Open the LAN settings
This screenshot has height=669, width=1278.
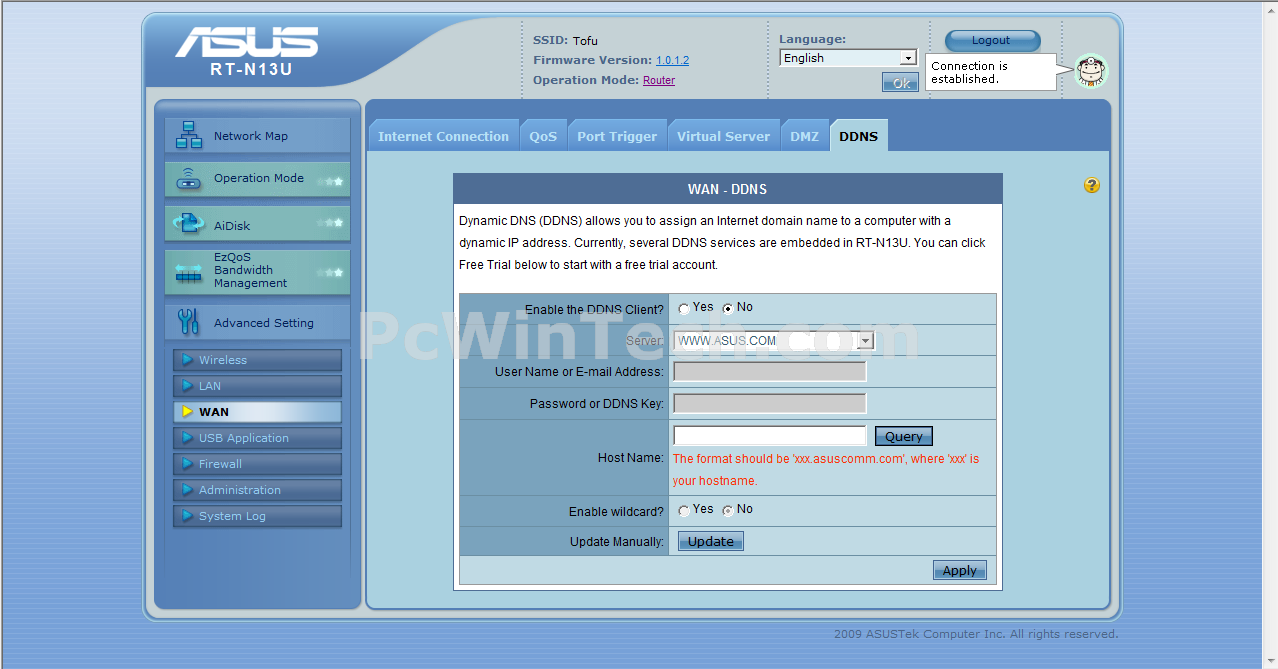tap(257, 386)
